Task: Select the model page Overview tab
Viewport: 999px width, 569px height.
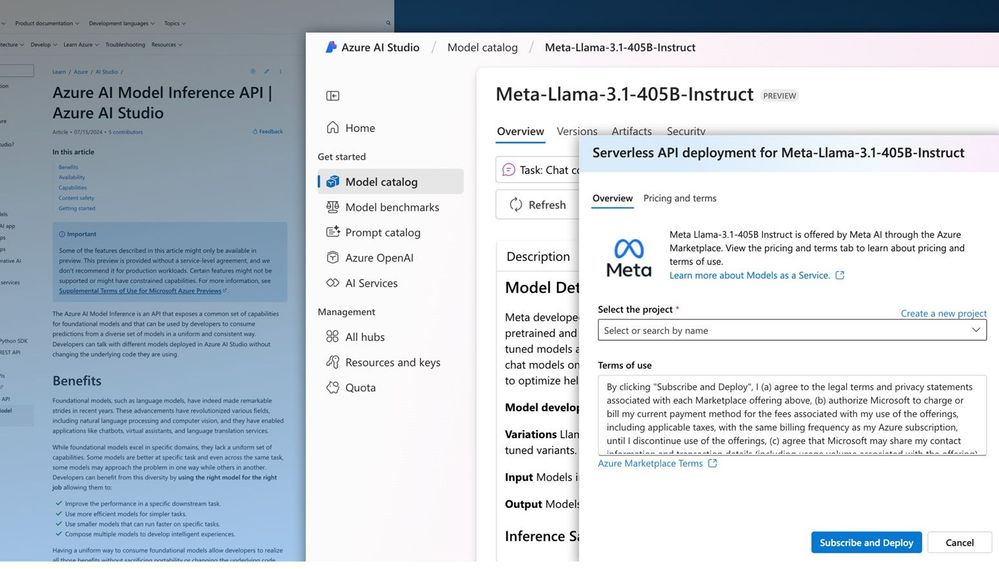Action: point(521,131)
